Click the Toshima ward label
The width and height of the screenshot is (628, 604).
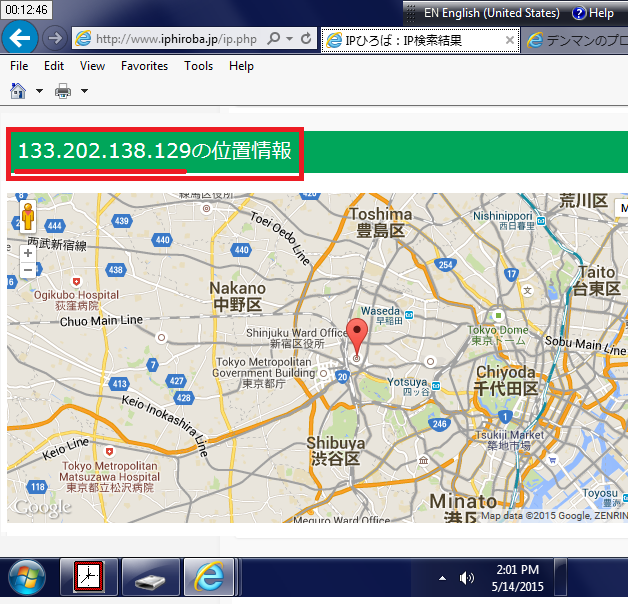(380, 223)
